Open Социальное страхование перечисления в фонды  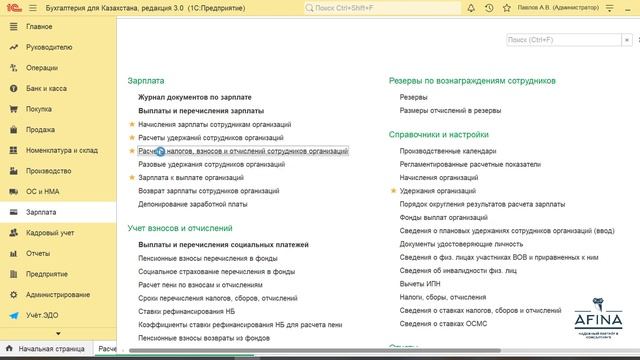coord(216,271)
